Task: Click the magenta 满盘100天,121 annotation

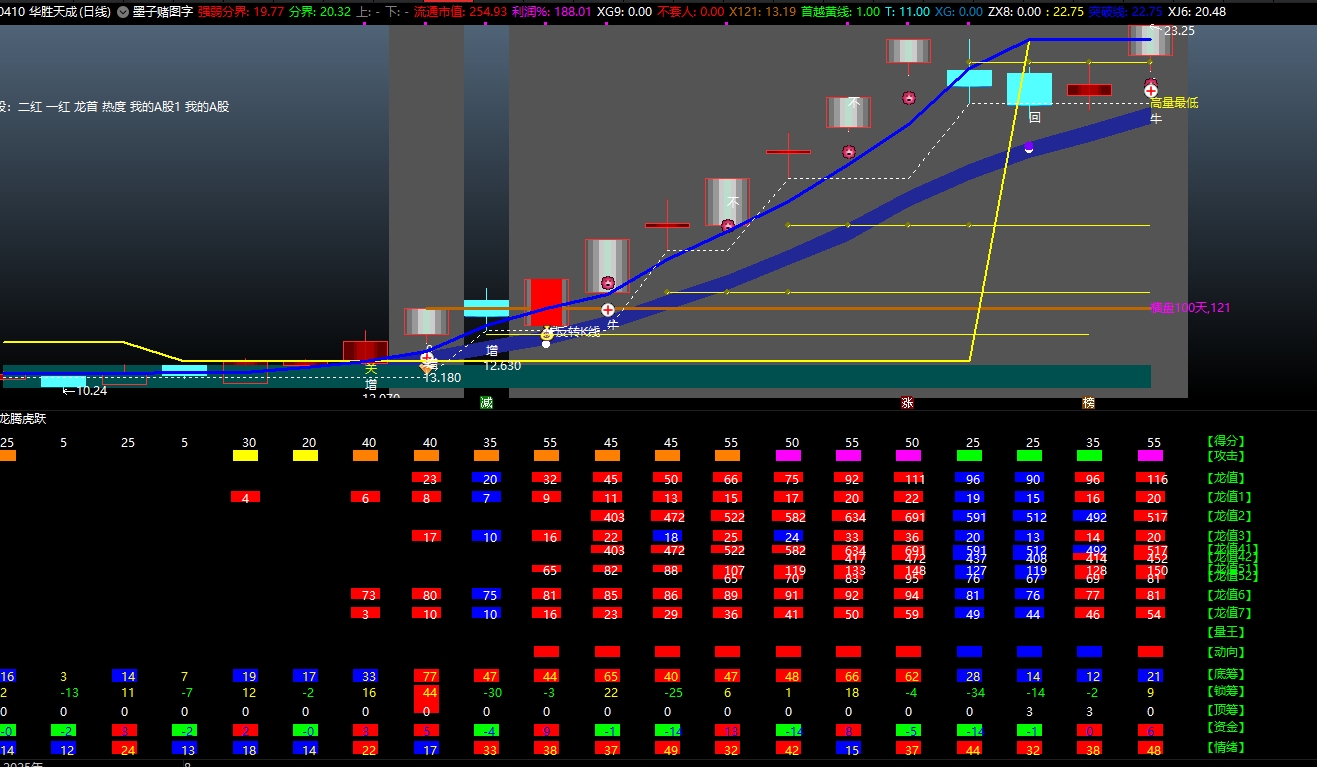Action: 1190,308
